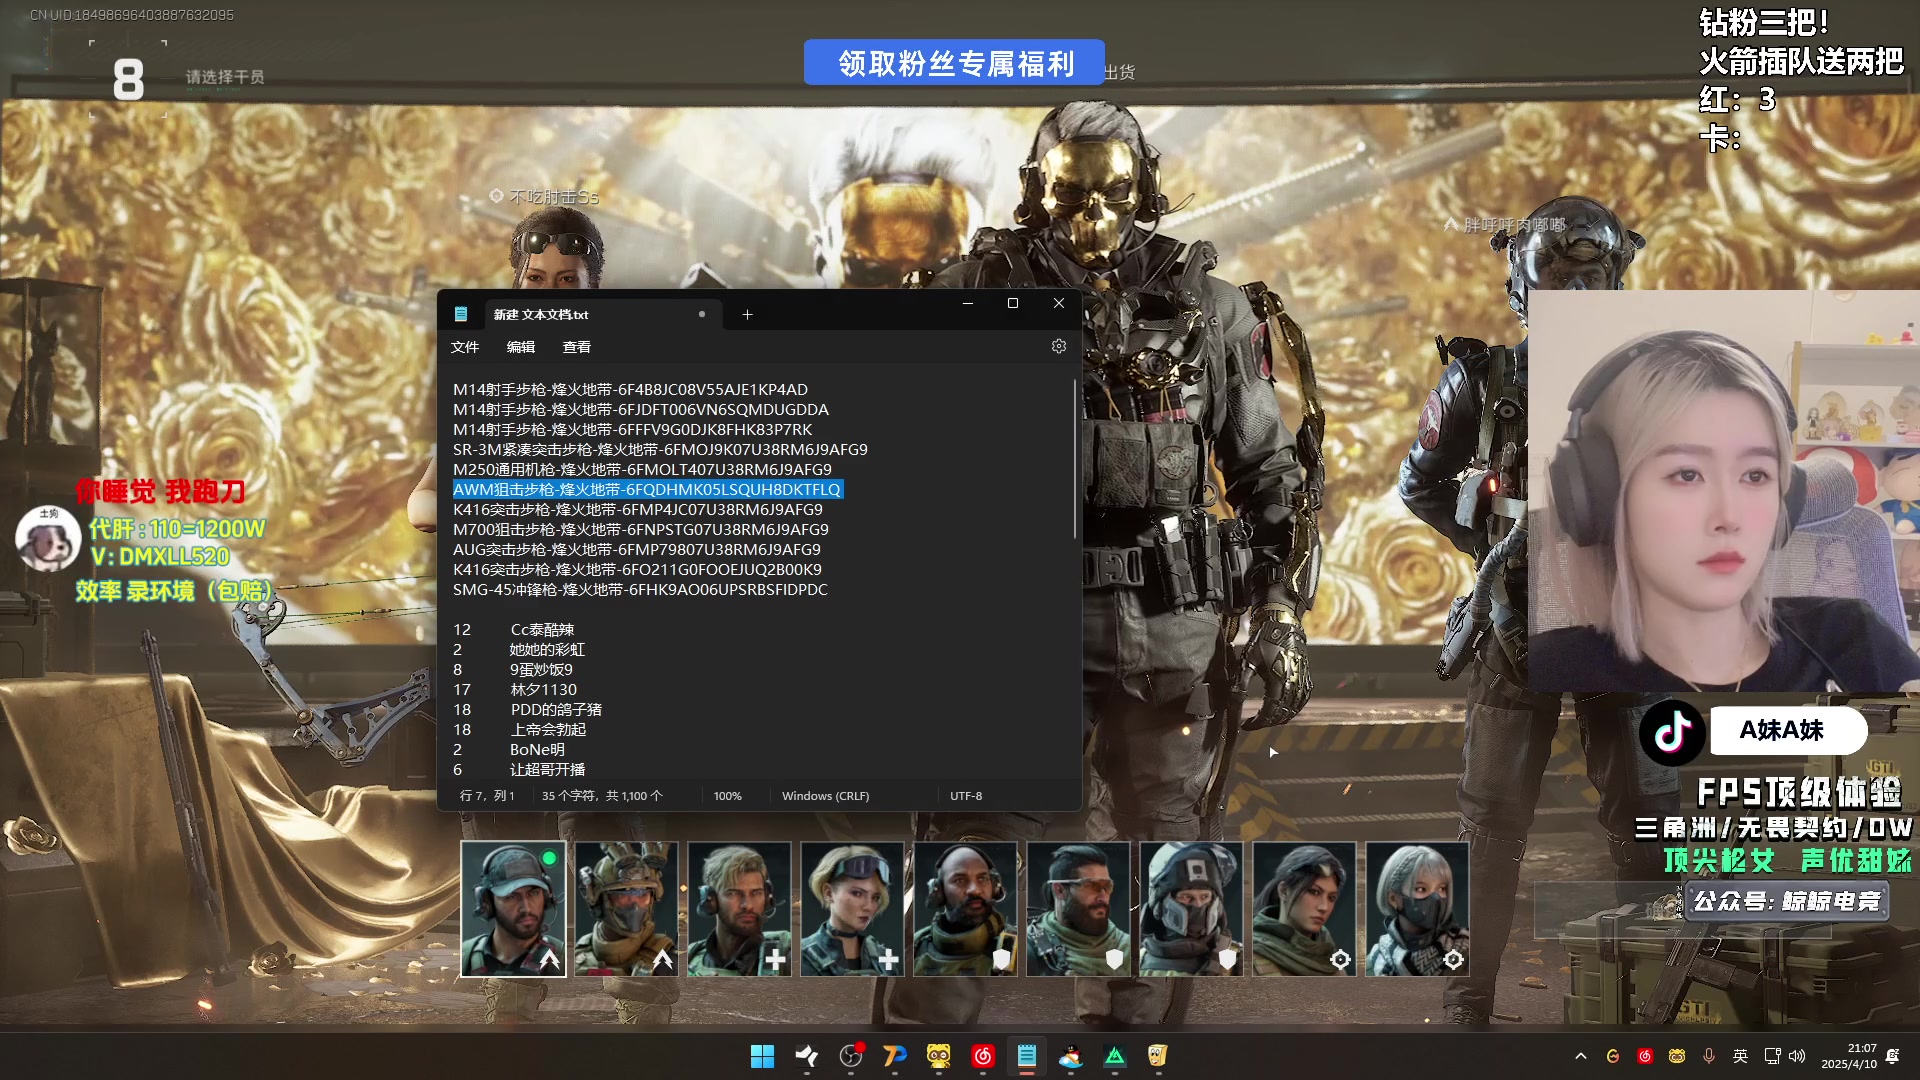Show hidden system tray icons
The width and height of the screenshot is (1920, 1080).
[1581, 1056]
